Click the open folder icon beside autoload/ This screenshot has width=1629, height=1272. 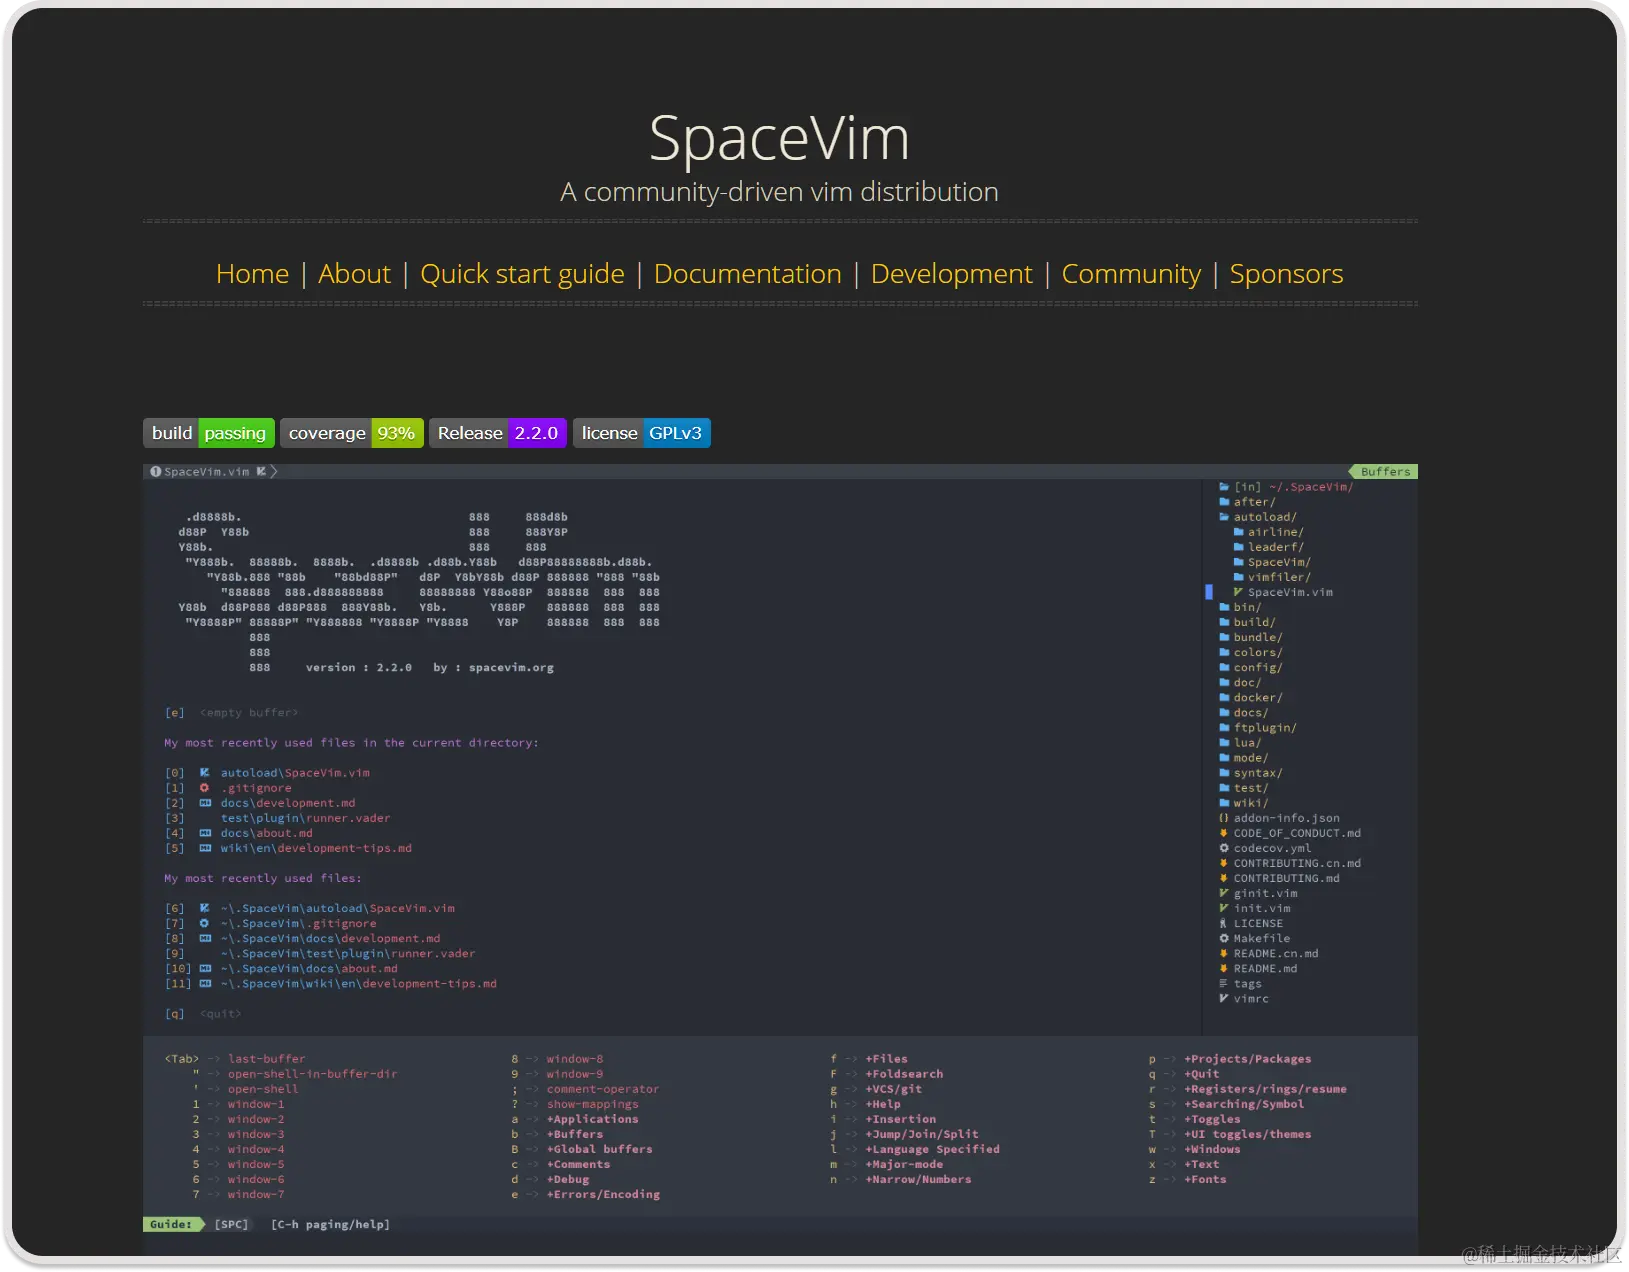1224,517
